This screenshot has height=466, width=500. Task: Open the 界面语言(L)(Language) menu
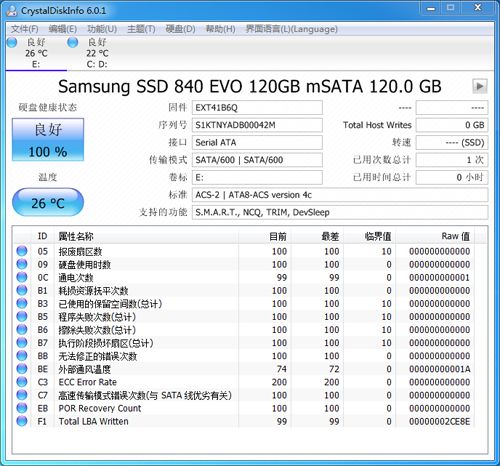(291, 29)
